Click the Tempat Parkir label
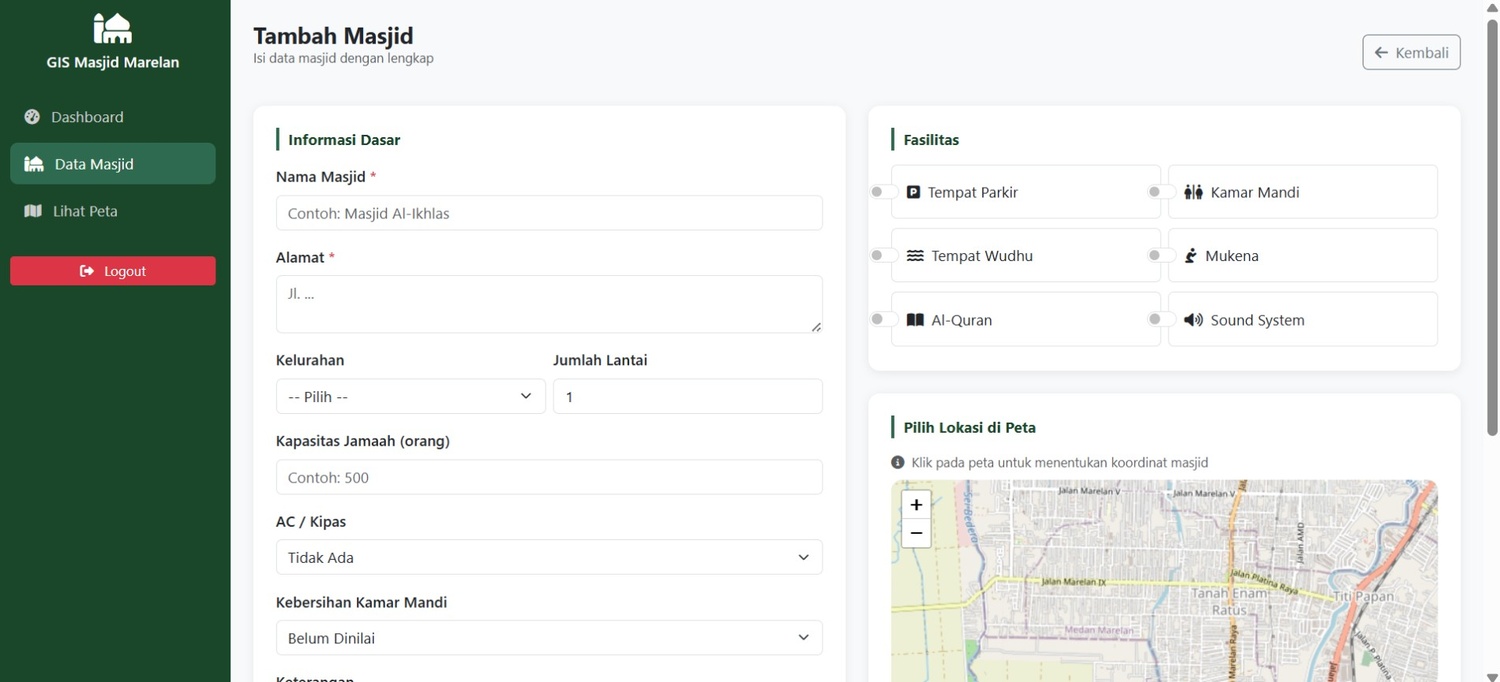1500x682 pixels. [972, 192]
